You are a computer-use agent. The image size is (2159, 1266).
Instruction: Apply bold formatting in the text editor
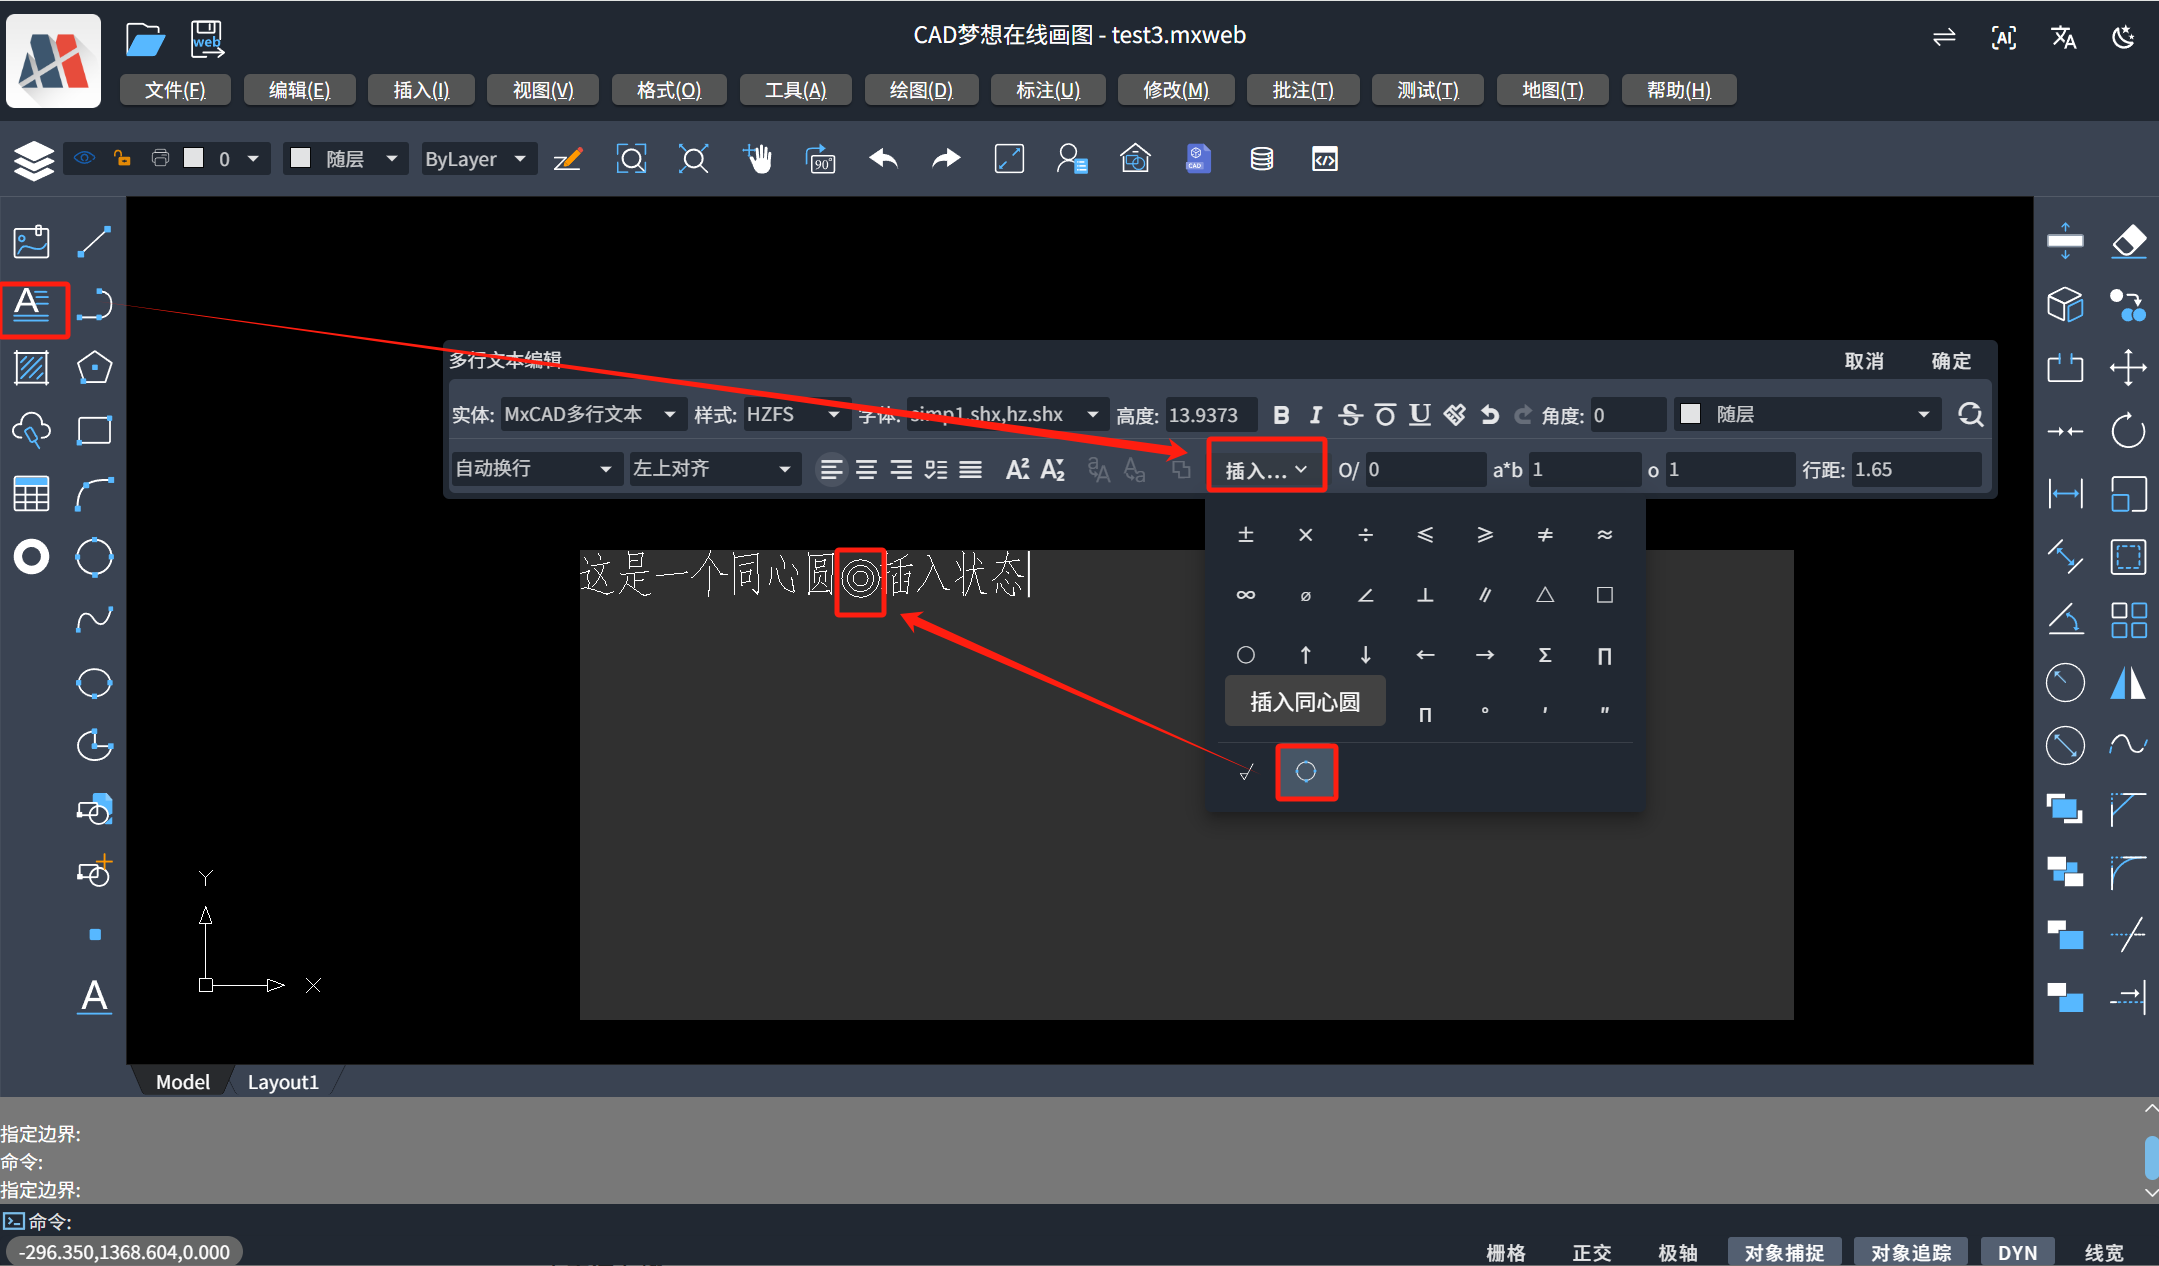1282,414
